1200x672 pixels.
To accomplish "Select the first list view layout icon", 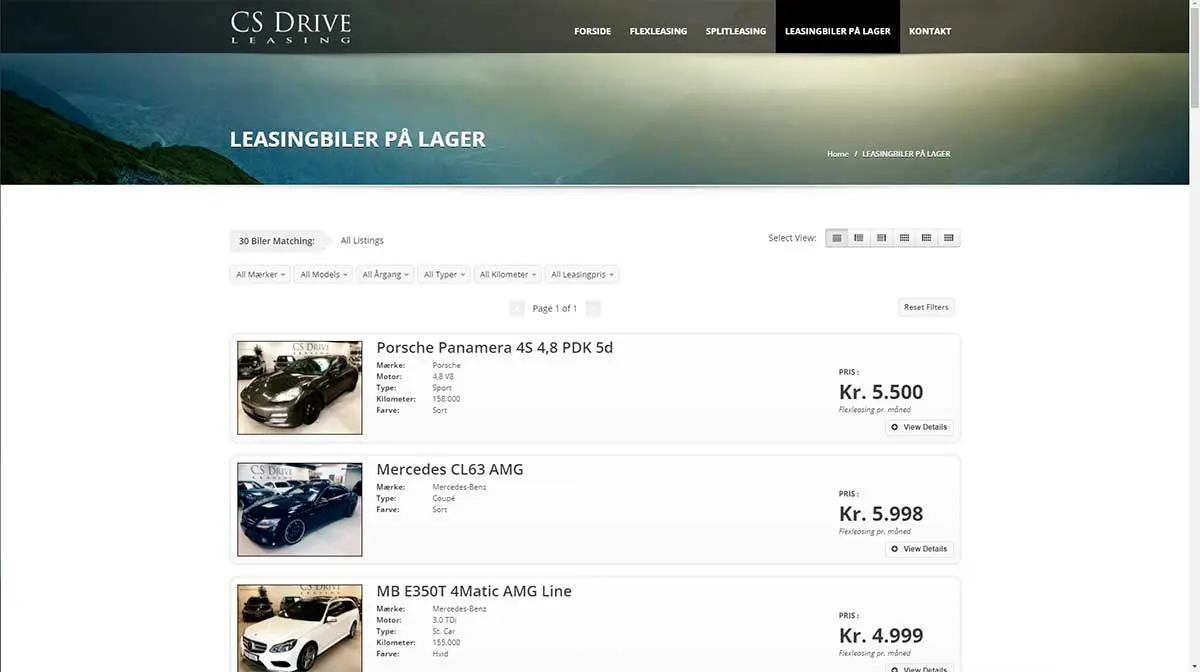I will 837,239.
